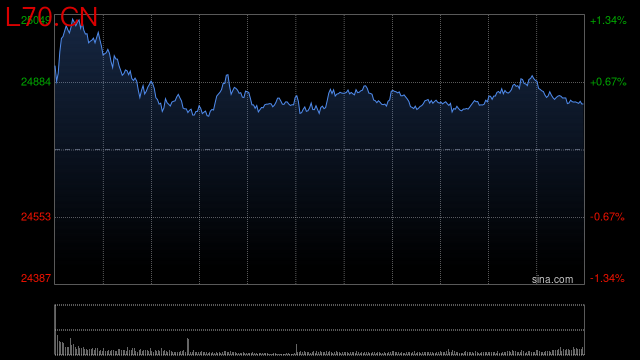Viewport: 640px width, 360px height.
Task: Click the 24884 price axis label
Action: click(36, 82)
